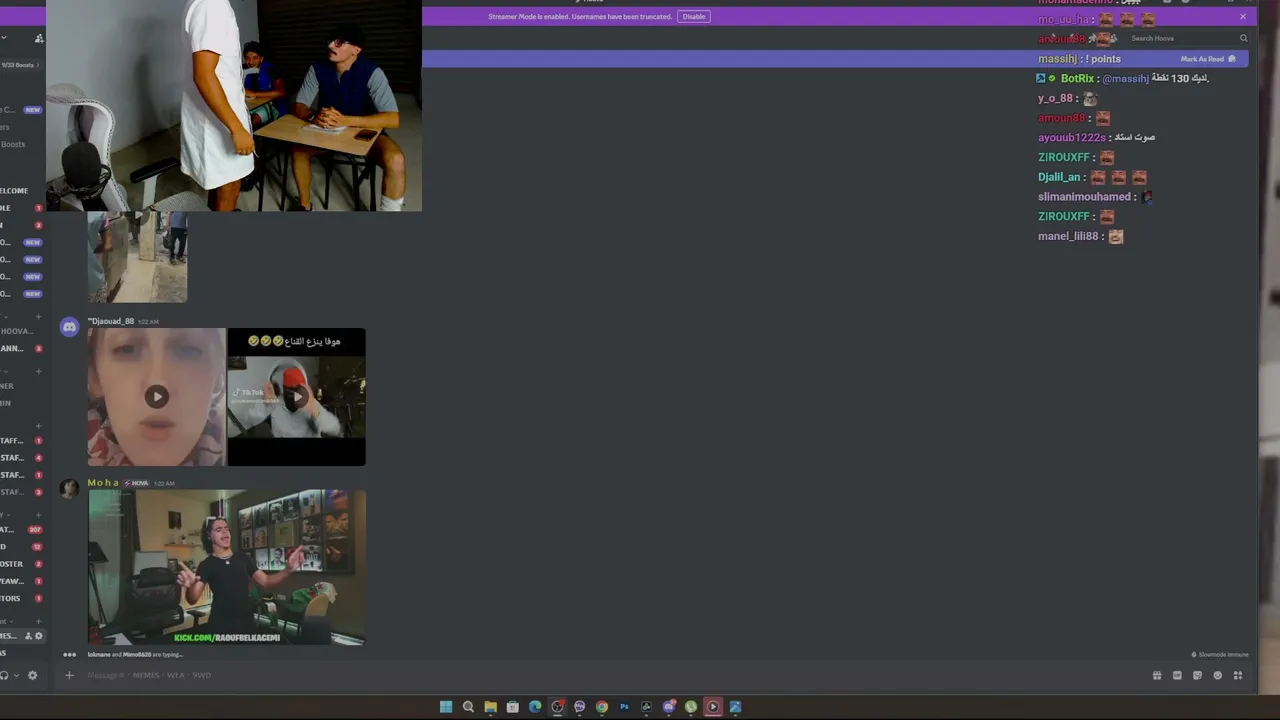Click the Djalil_an username in stream chat
Image resolution: width=1280 pixels, height=720 pixels.
[1059, 178]
